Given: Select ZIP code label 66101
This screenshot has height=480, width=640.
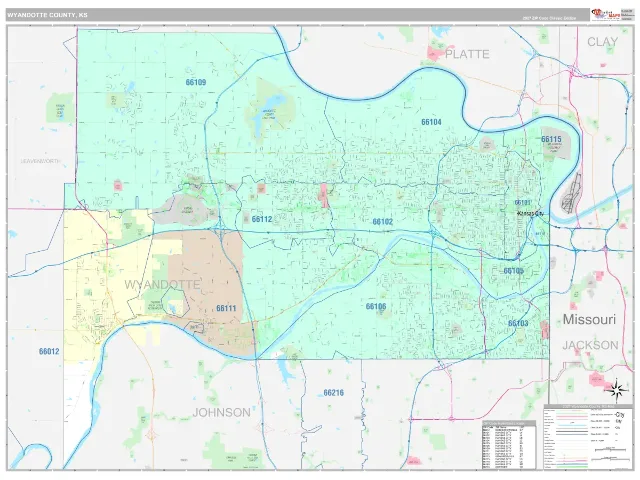Looking at the screenshot, I should 522,202.
